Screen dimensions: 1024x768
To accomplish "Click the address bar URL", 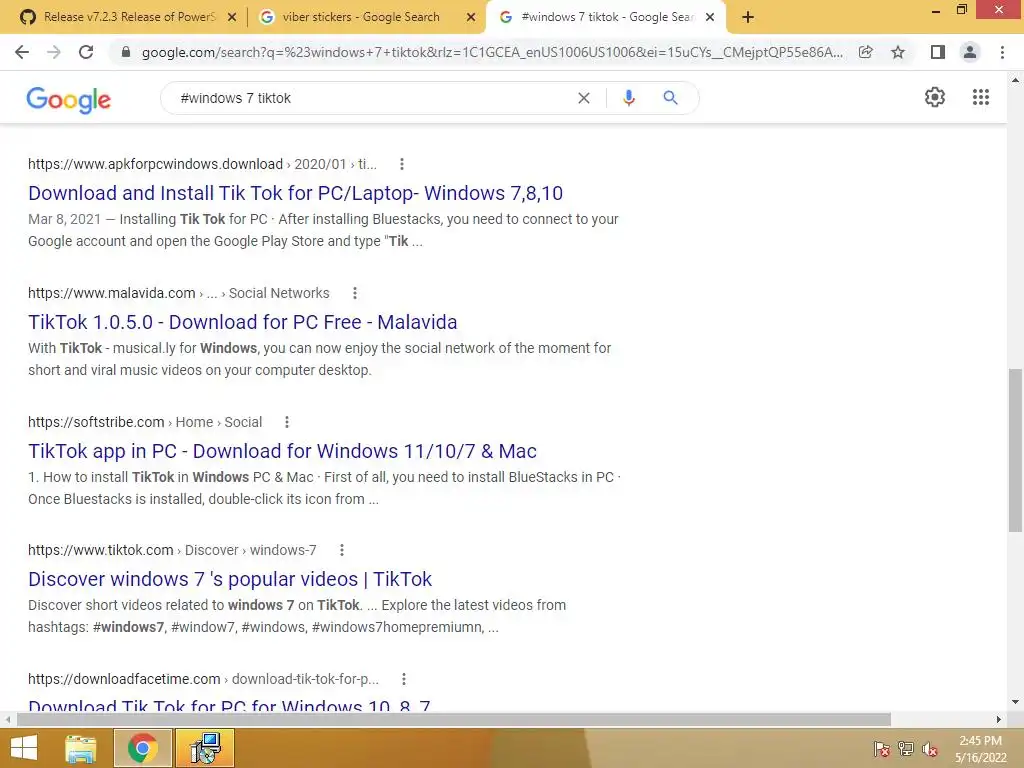I will coord(491,52).
